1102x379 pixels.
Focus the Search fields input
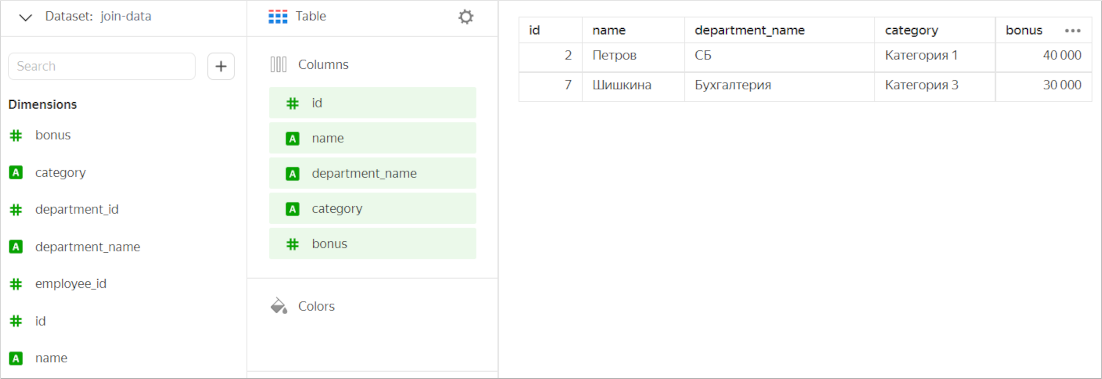coord(102,66)
